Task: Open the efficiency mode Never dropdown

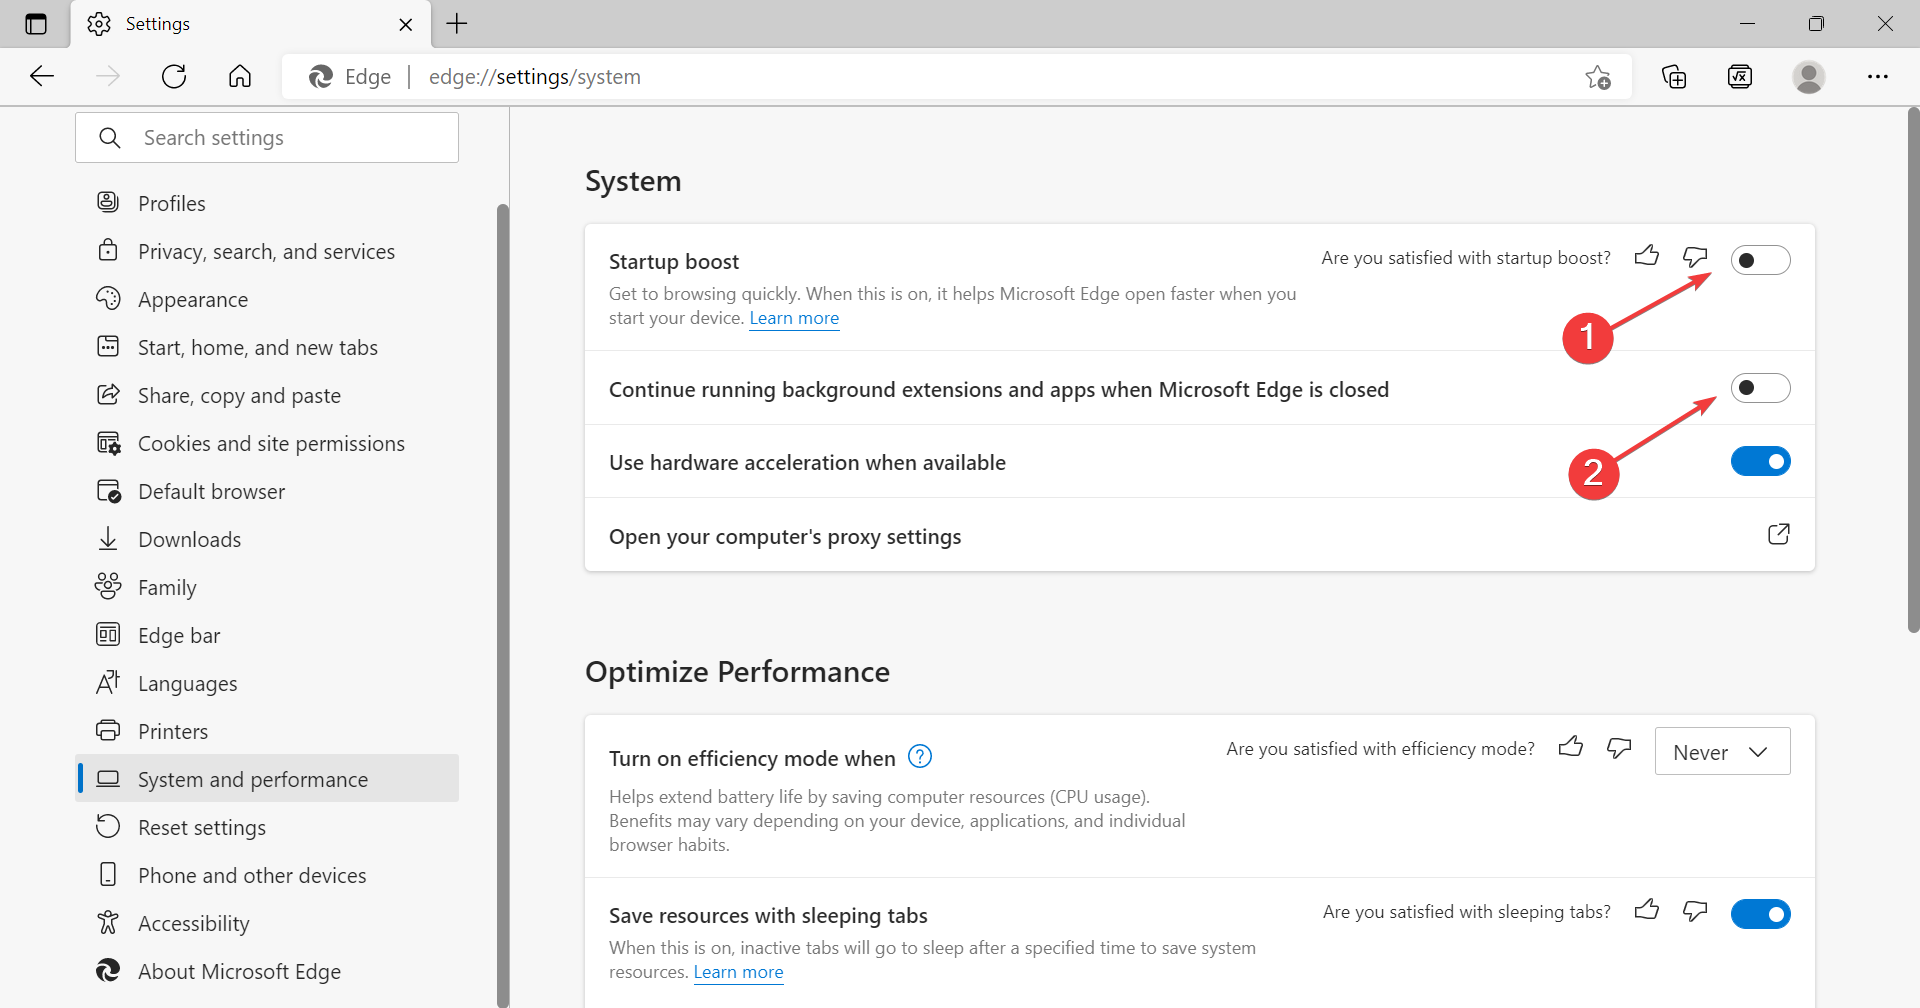Action: pos(1722,751)
